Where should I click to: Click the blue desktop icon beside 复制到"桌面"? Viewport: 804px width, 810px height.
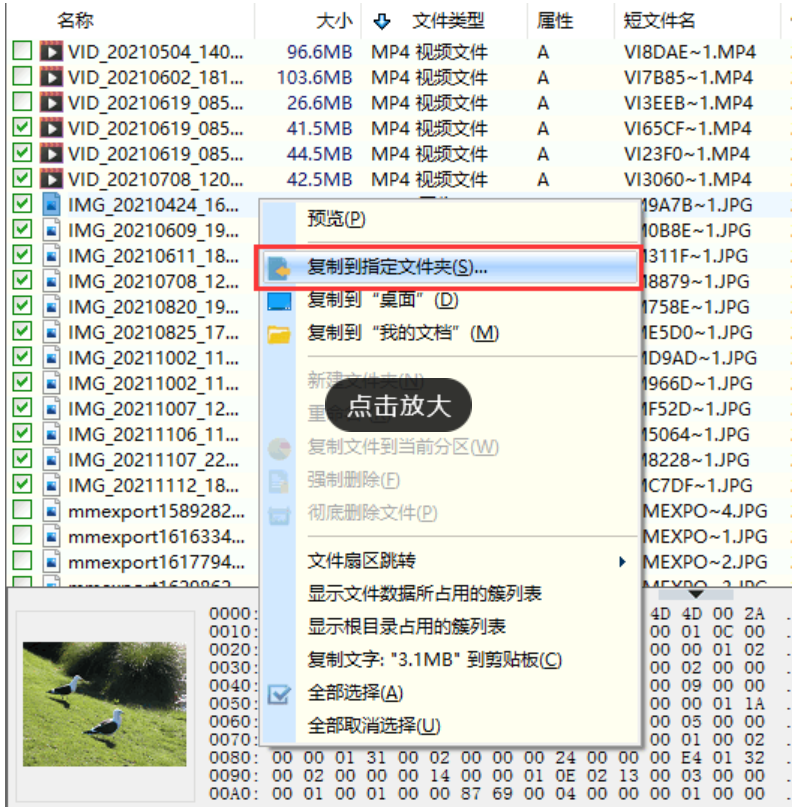[x=279, y=301]
